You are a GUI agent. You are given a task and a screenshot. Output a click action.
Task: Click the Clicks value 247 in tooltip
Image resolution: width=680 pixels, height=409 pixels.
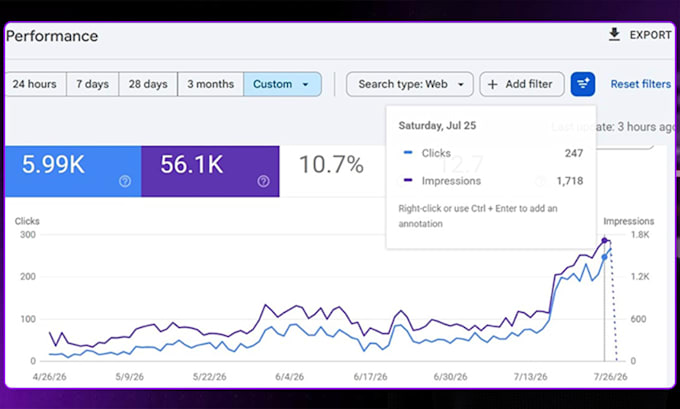[574, 153]
